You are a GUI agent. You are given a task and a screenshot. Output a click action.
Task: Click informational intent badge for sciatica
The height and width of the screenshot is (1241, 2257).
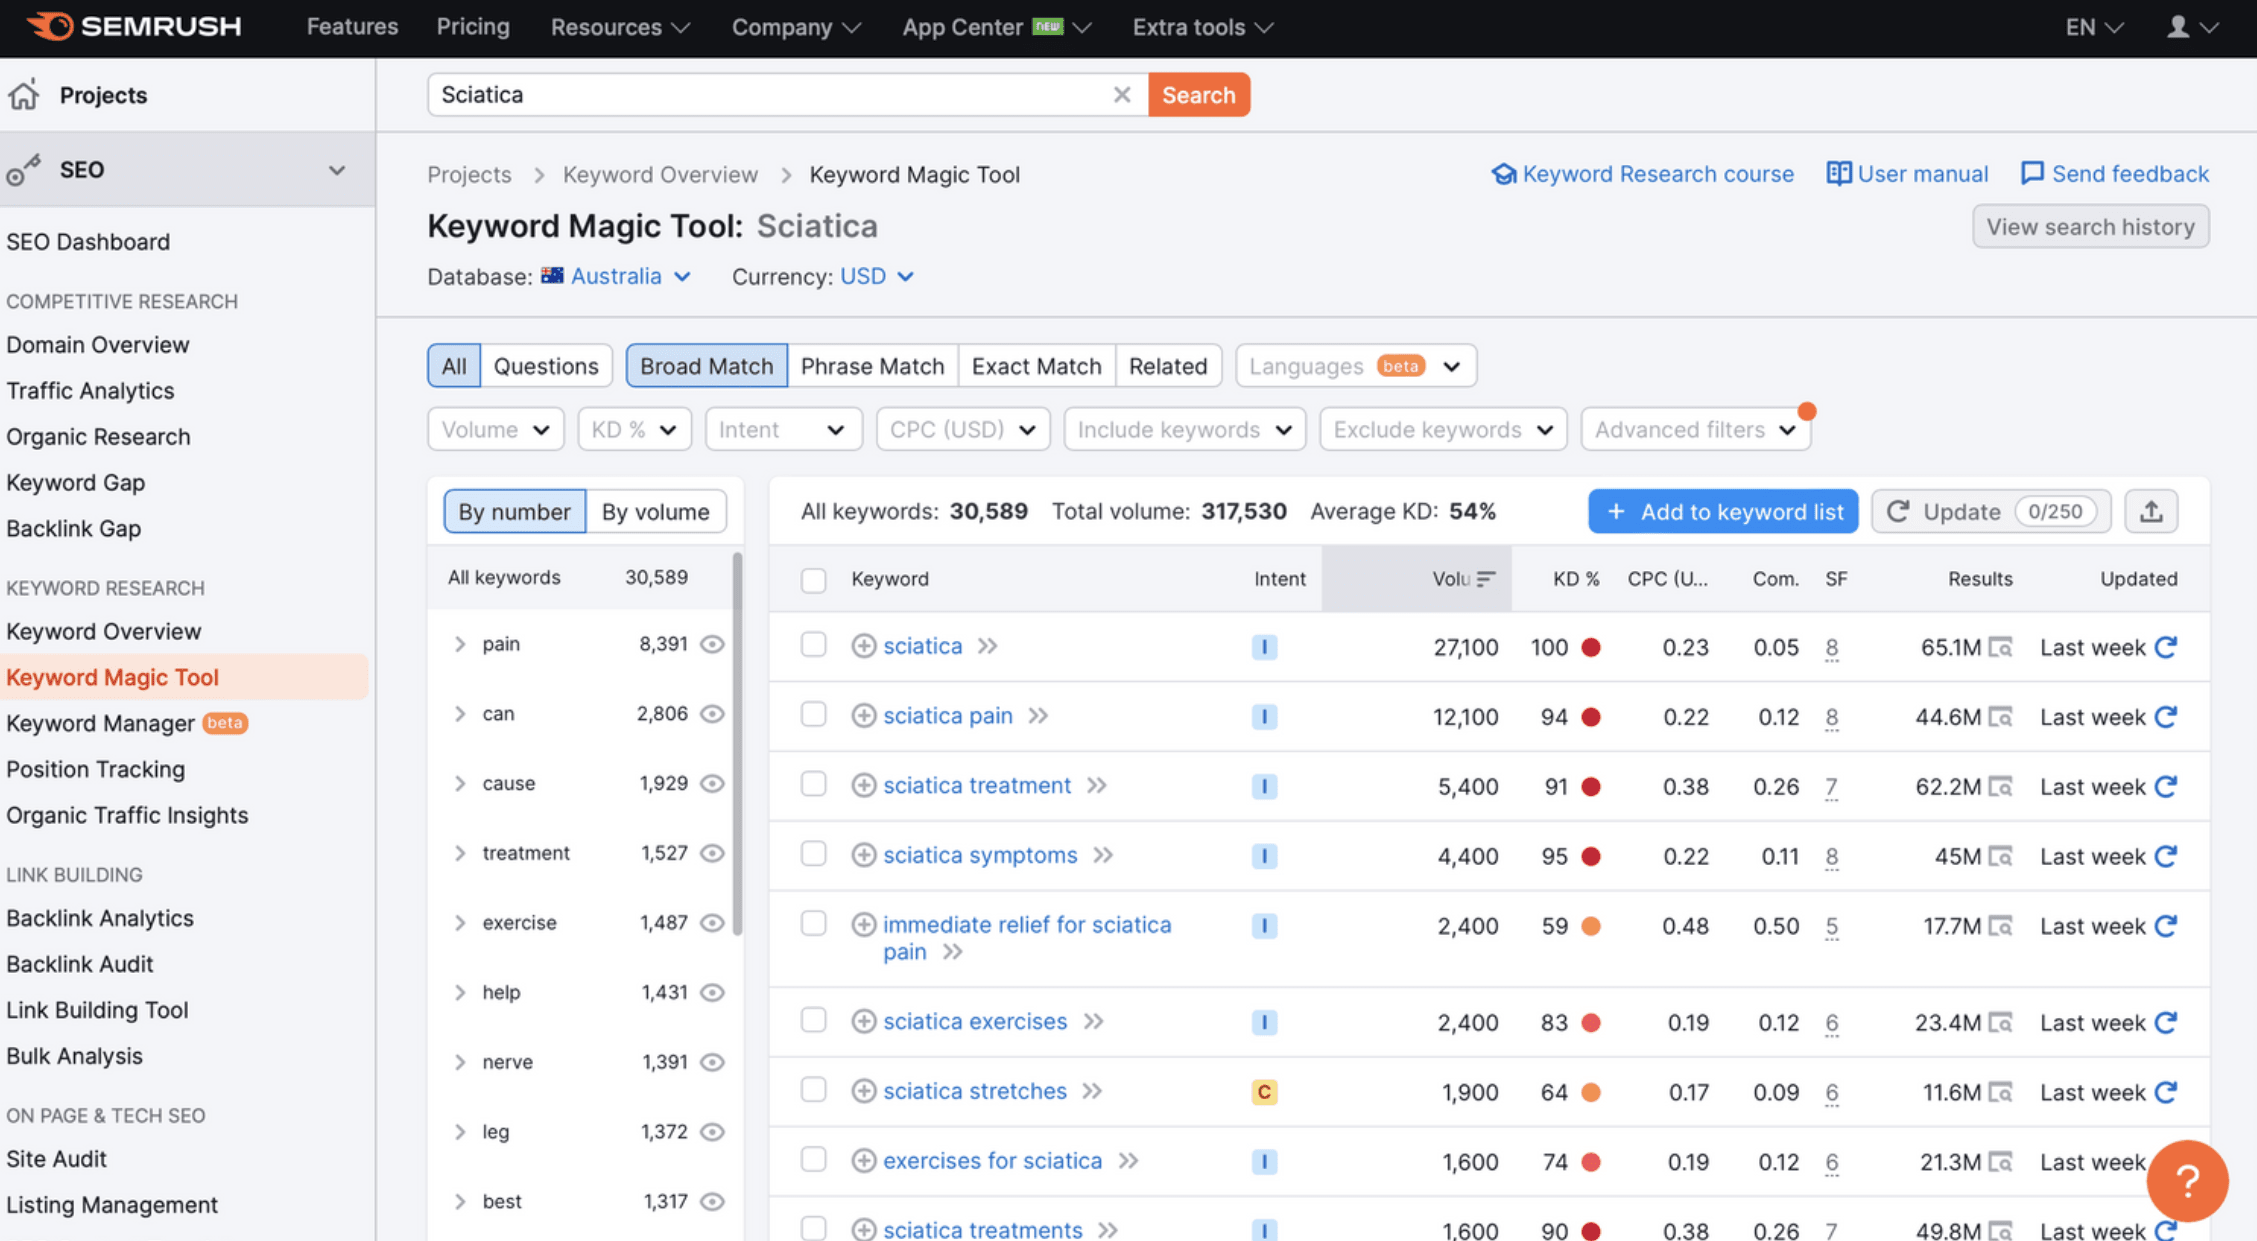click(1264, 647)
